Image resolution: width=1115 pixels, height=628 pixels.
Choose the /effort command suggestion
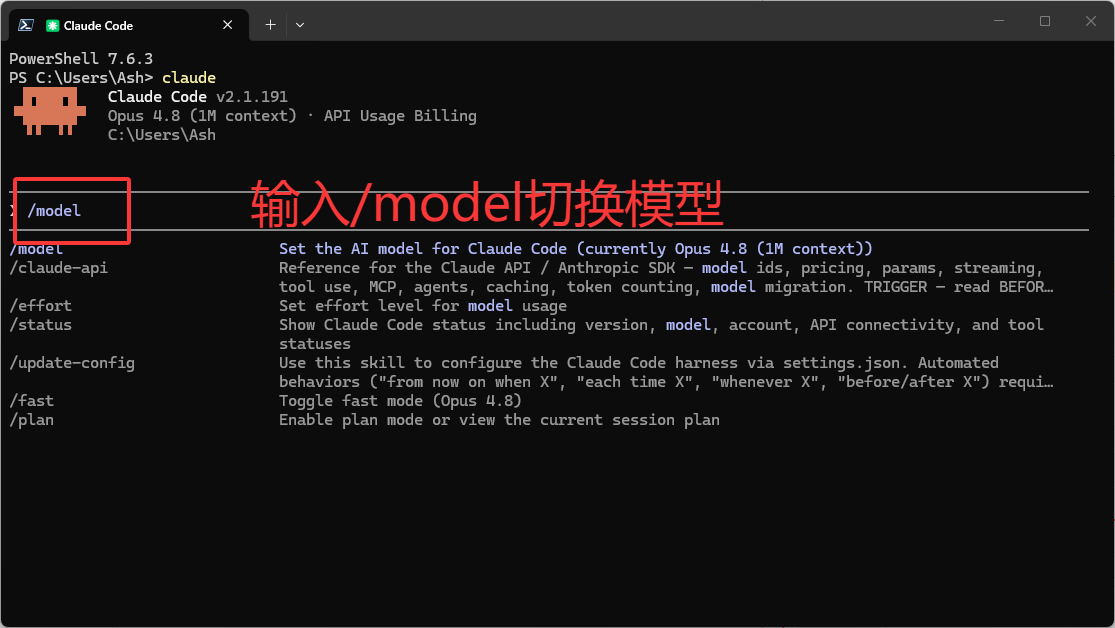pos(41,306)
